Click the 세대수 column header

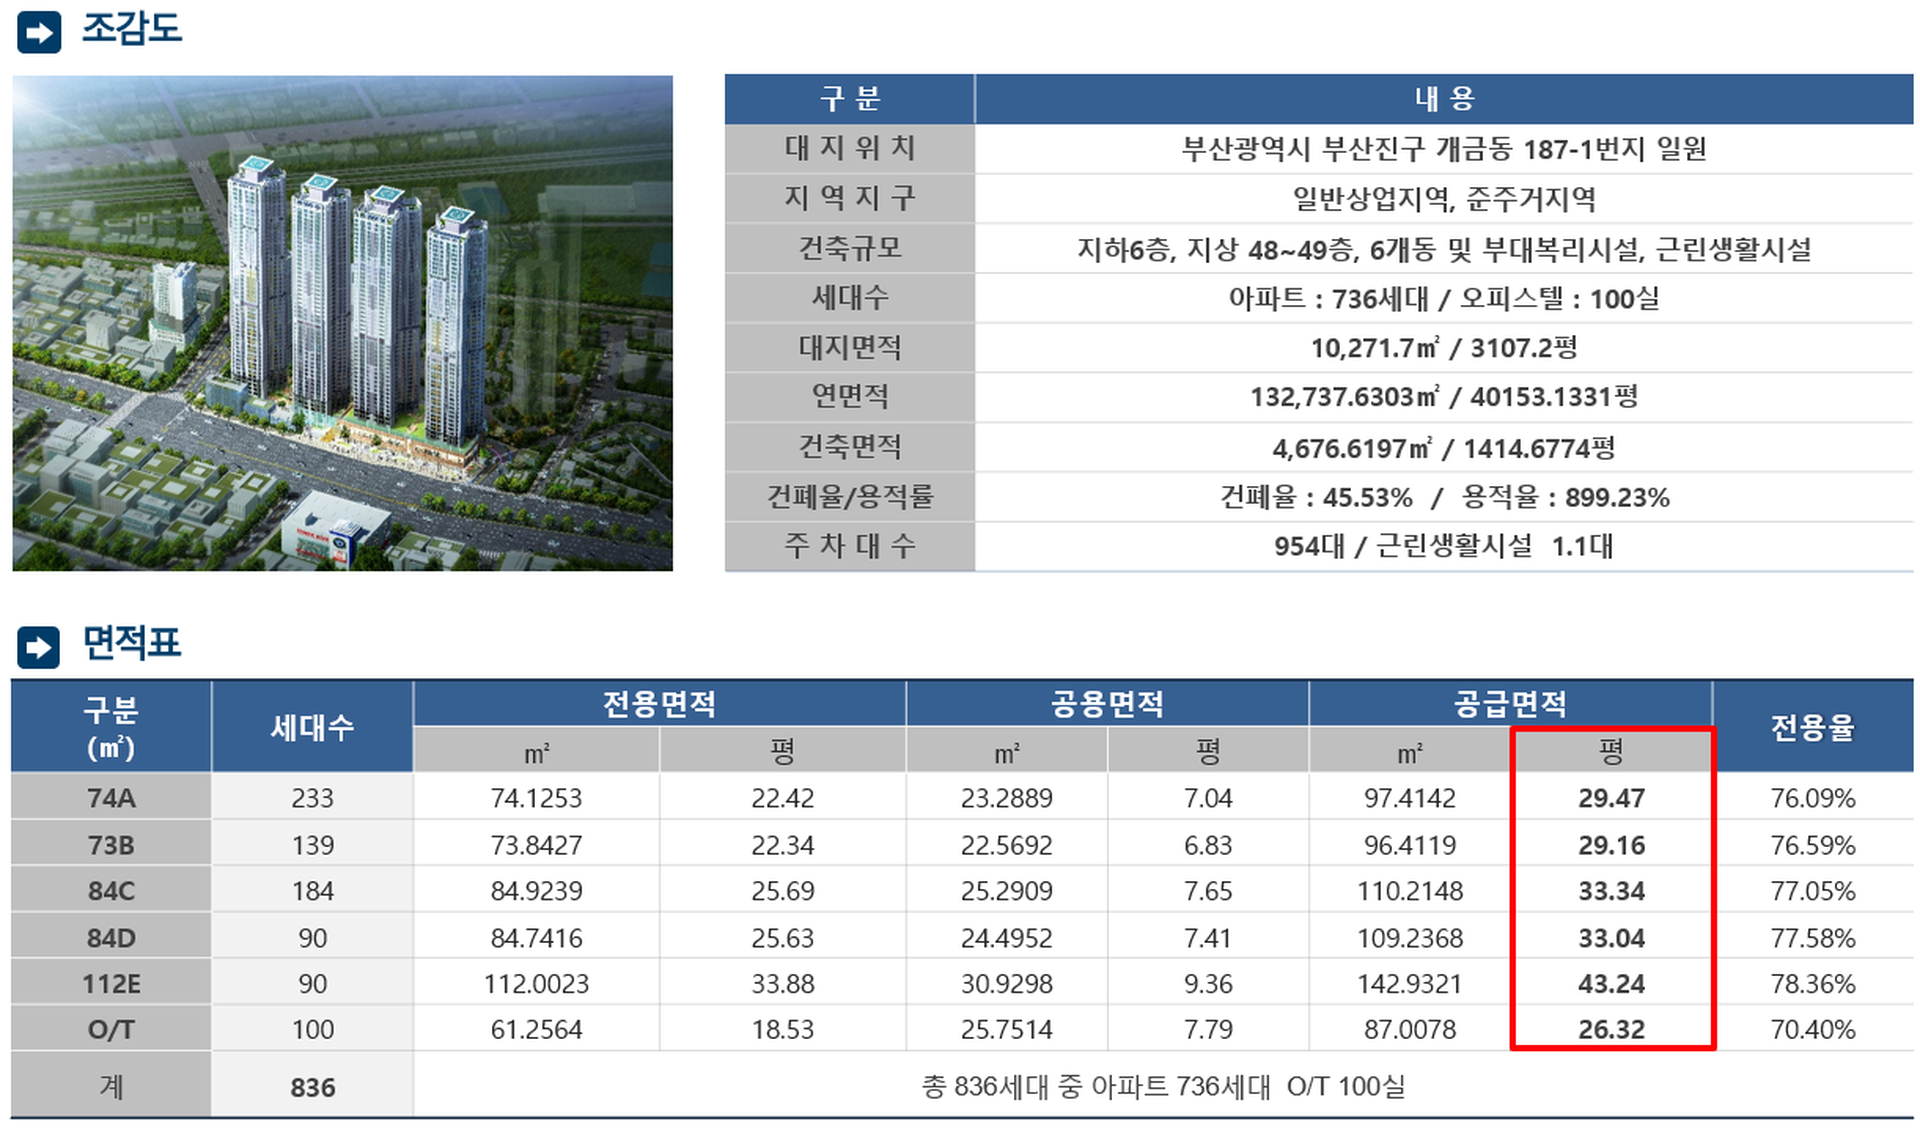(312, 727)
